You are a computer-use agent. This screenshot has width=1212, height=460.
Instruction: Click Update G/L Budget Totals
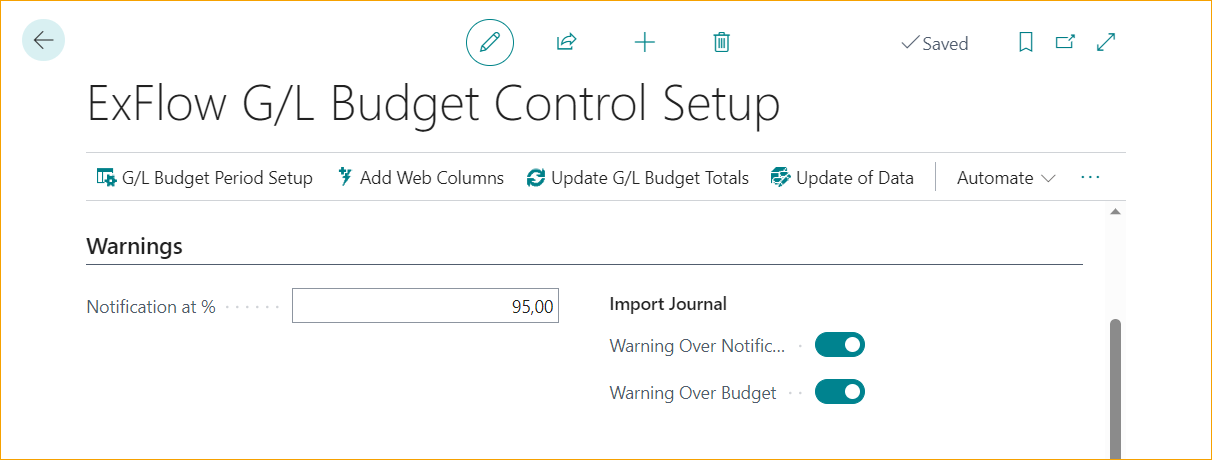pos(638,178)
